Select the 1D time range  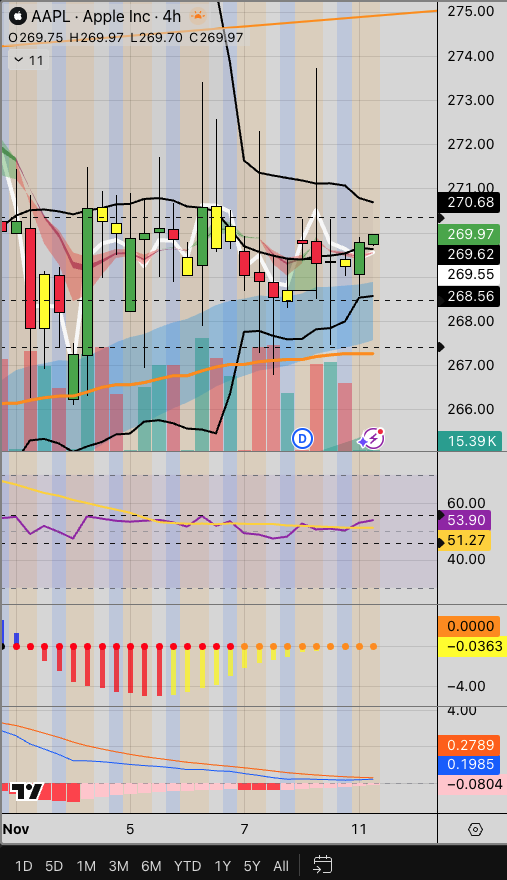point(23,866)
